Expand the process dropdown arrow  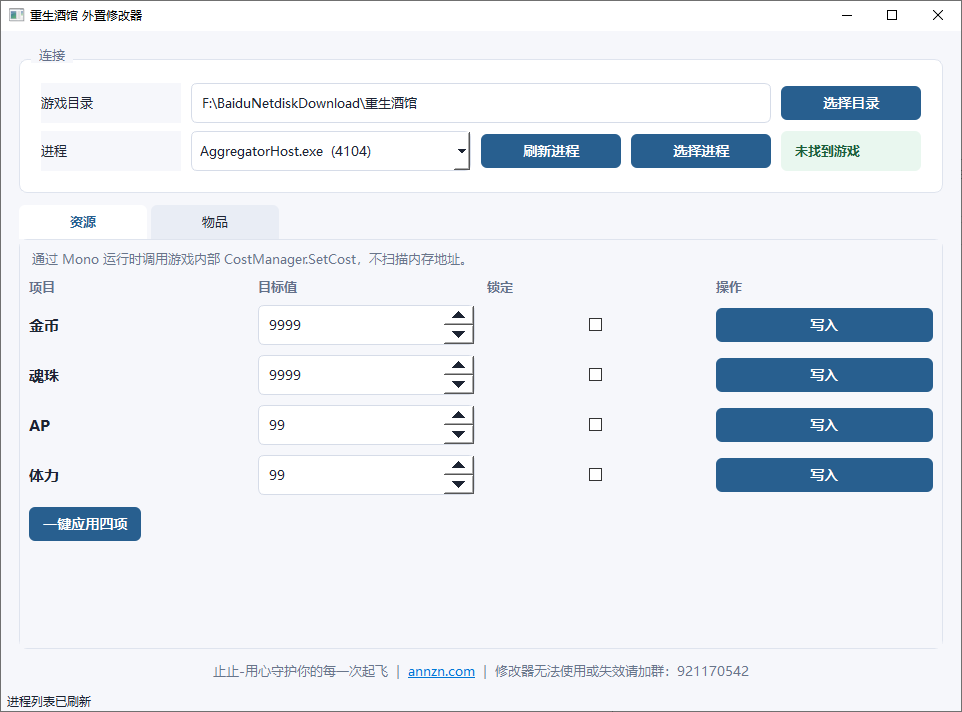pos(461,151)
